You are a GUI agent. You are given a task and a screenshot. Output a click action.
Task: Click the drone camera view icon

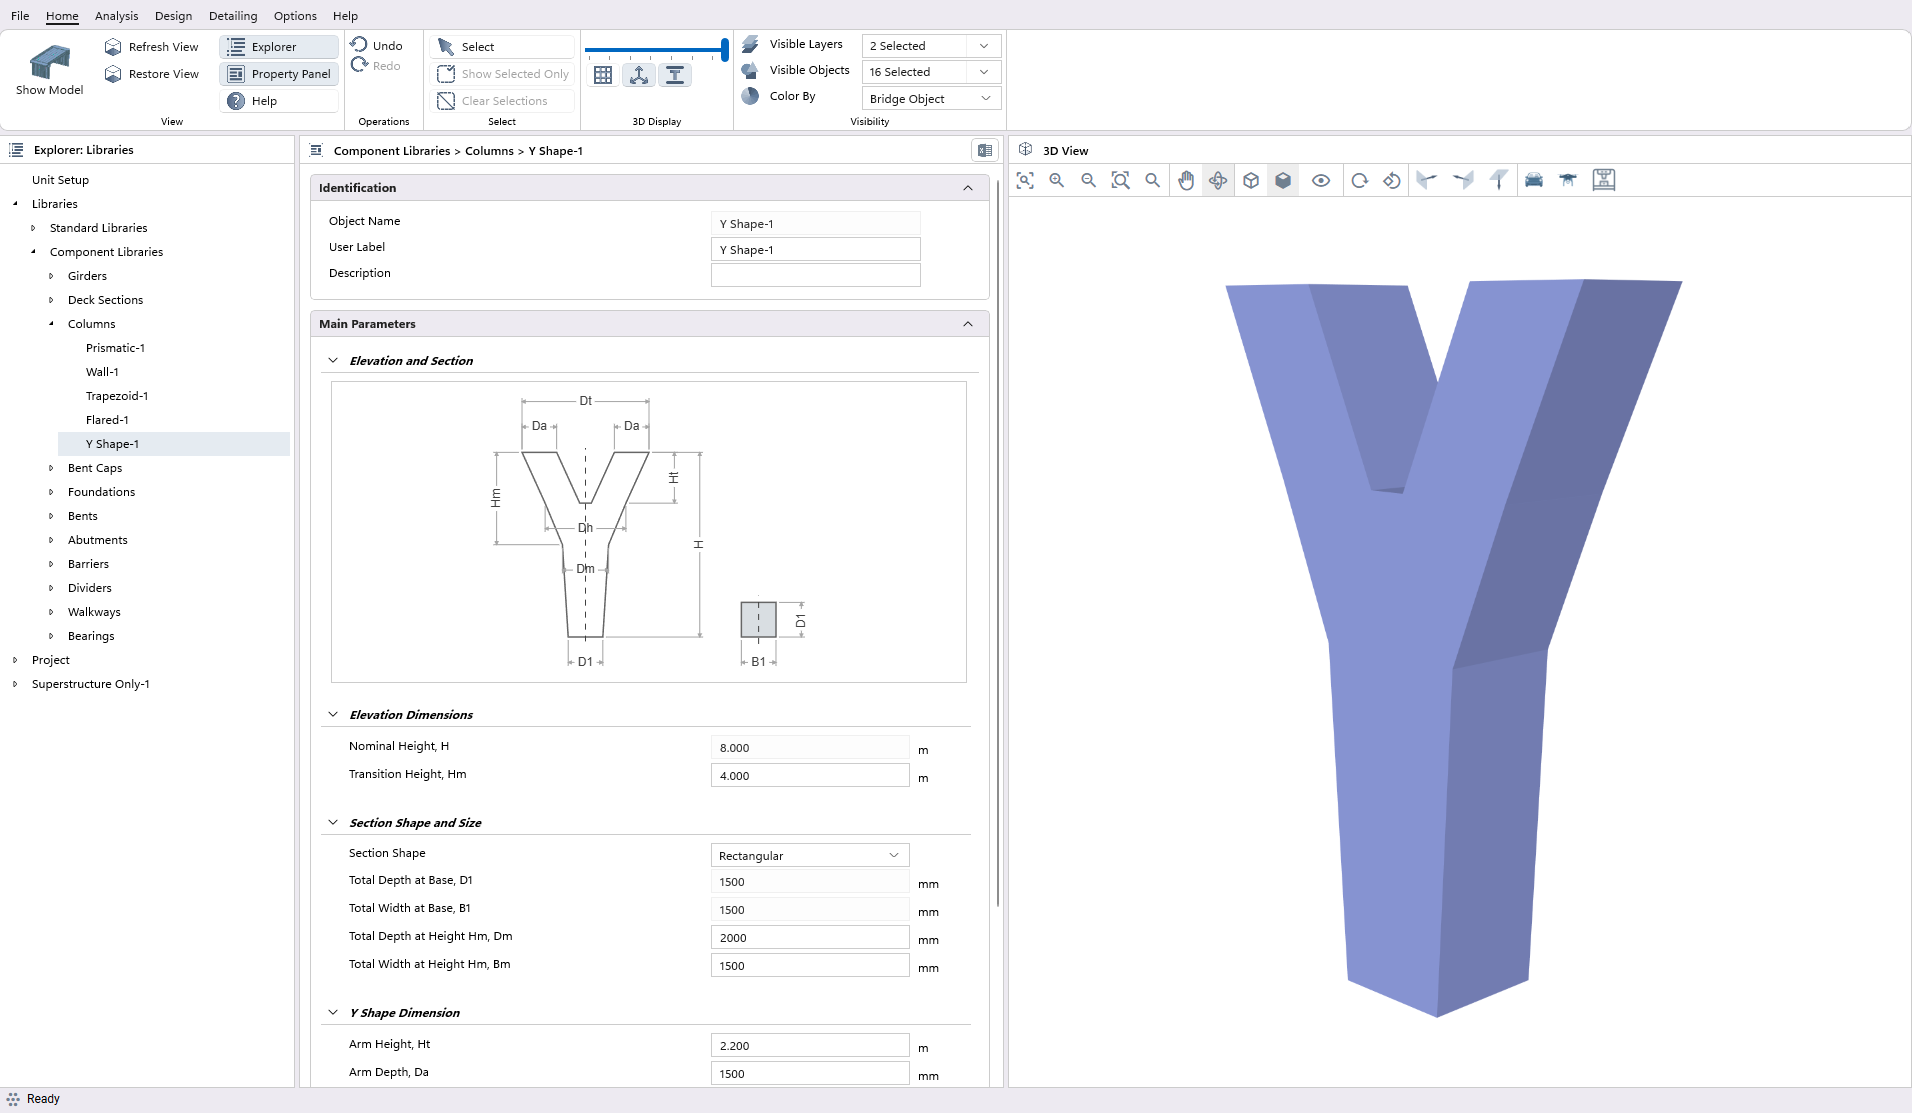click(1568, 181)
